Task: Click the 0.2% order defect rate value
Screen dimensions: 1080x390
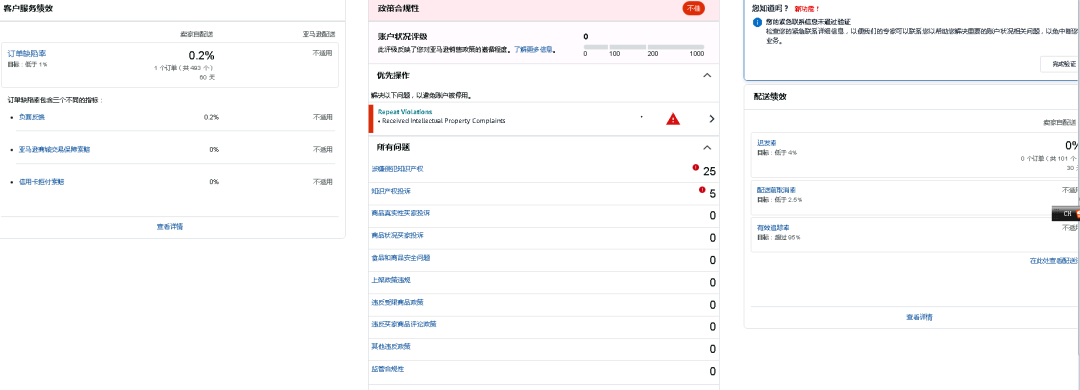Action: (x=201, y=55)
